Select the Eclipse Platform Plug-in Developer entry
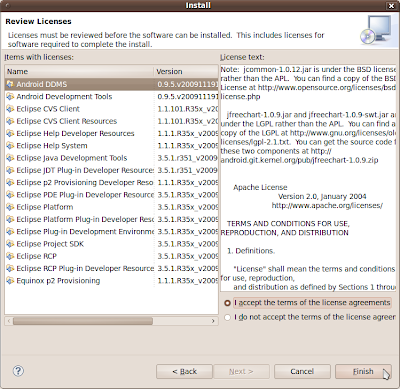 tap(85, 219)
